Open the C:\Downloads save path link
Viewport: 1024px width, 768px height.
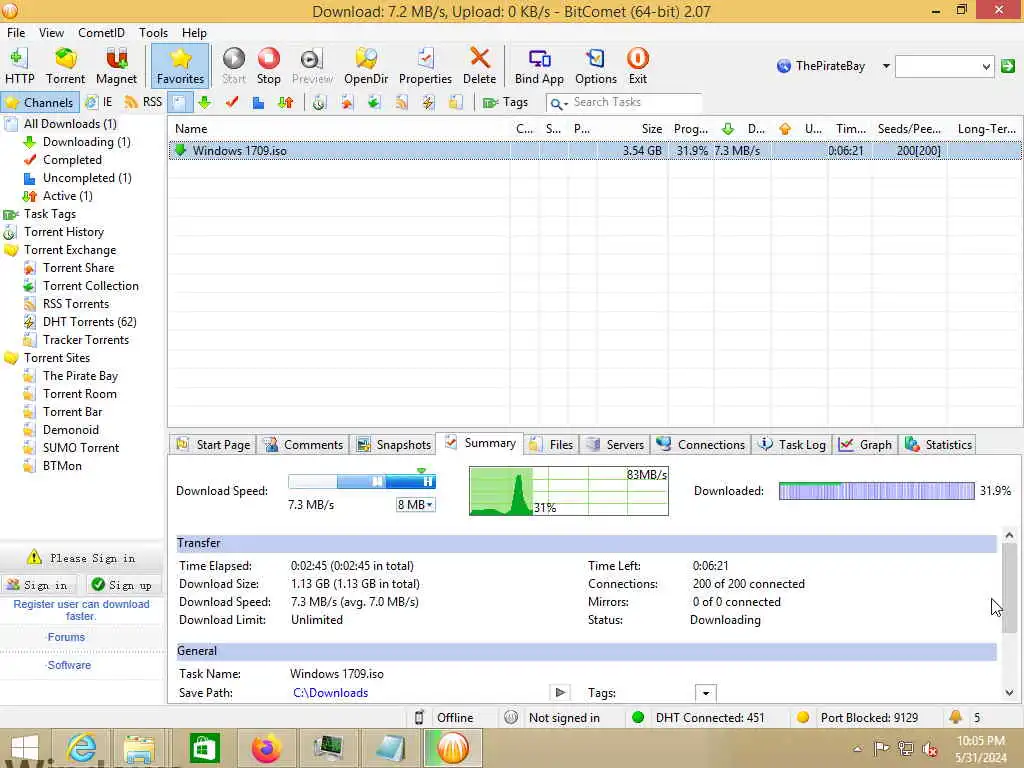click(x=330, y=693)
